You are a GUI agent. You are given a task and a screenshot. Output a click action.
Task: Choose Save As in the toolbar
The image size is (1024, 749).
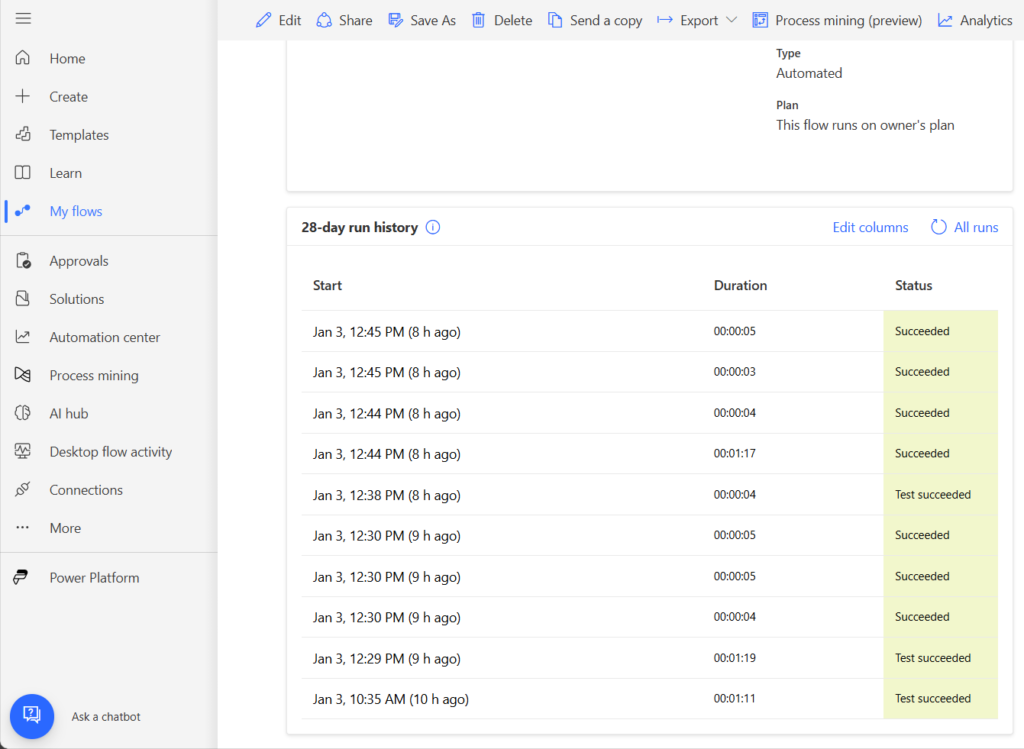tap(422, 20)
